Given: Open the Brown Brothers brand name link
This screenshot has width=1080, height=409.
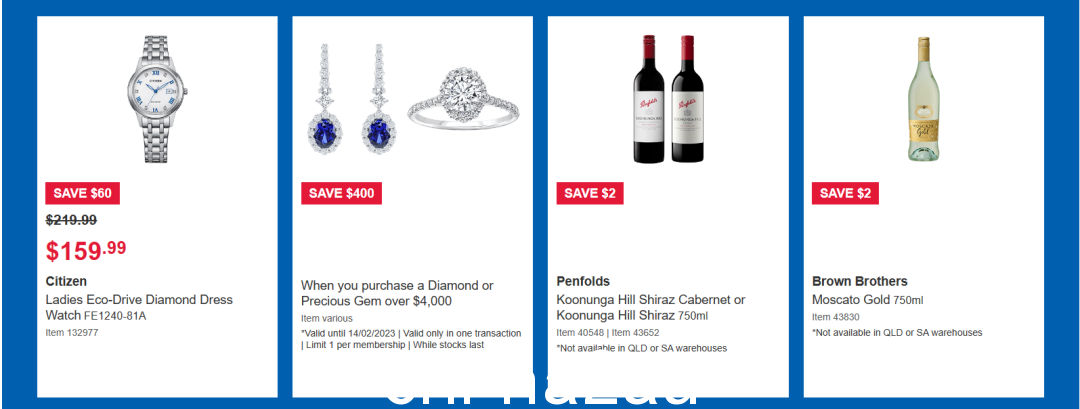Looking at the screenshot, I should pyautogui.click(x=860, y=282).
